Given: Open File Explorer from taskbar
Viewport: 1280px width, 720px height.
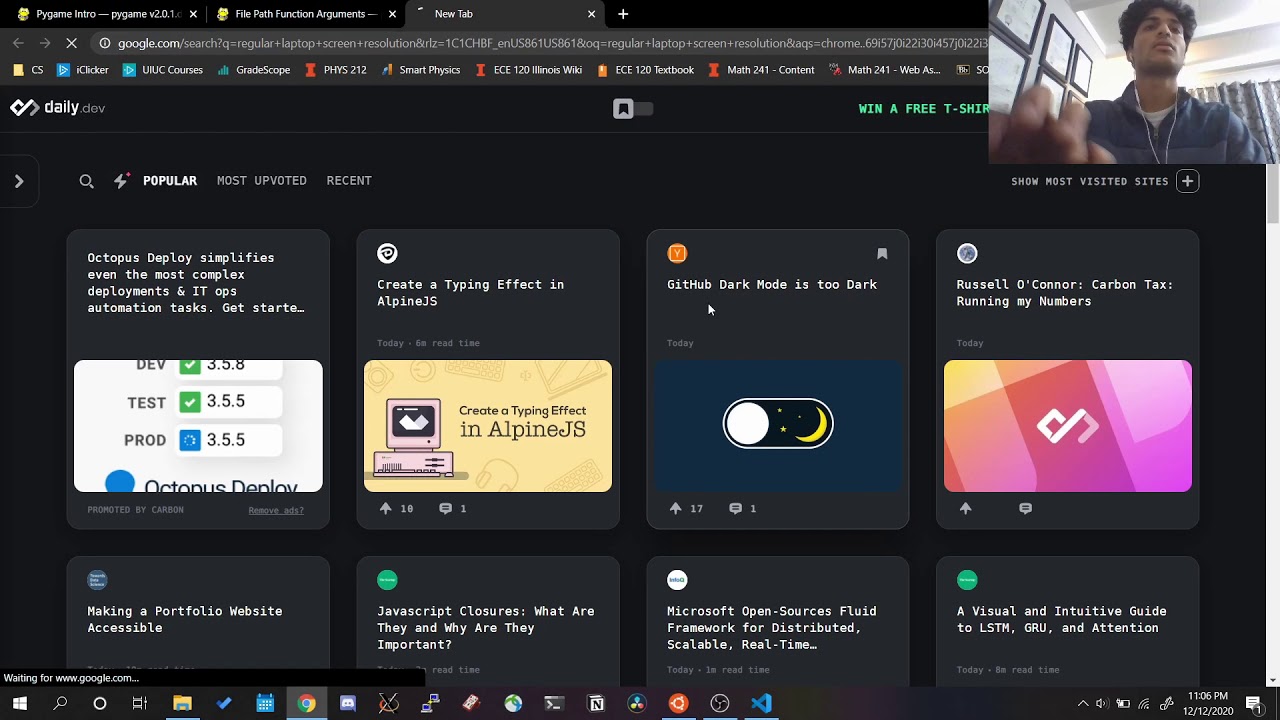Looking at the screenshot, I should coord(182,704).
